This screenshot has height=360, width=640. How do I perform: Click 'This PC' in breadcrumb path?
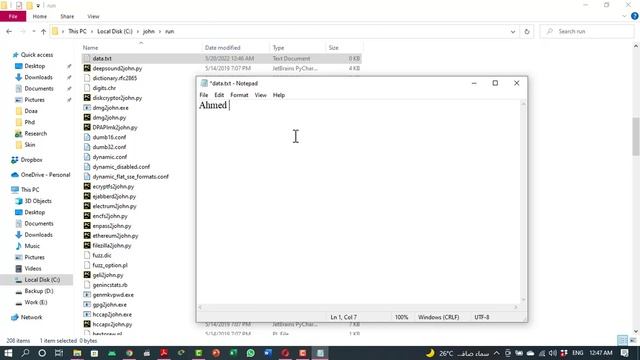77,31
